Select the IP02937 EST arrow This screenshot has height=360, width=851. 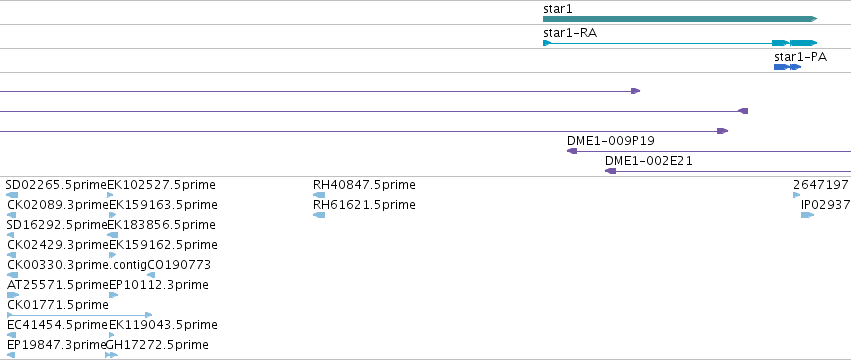pyautogui.click(x=808, y=215)
